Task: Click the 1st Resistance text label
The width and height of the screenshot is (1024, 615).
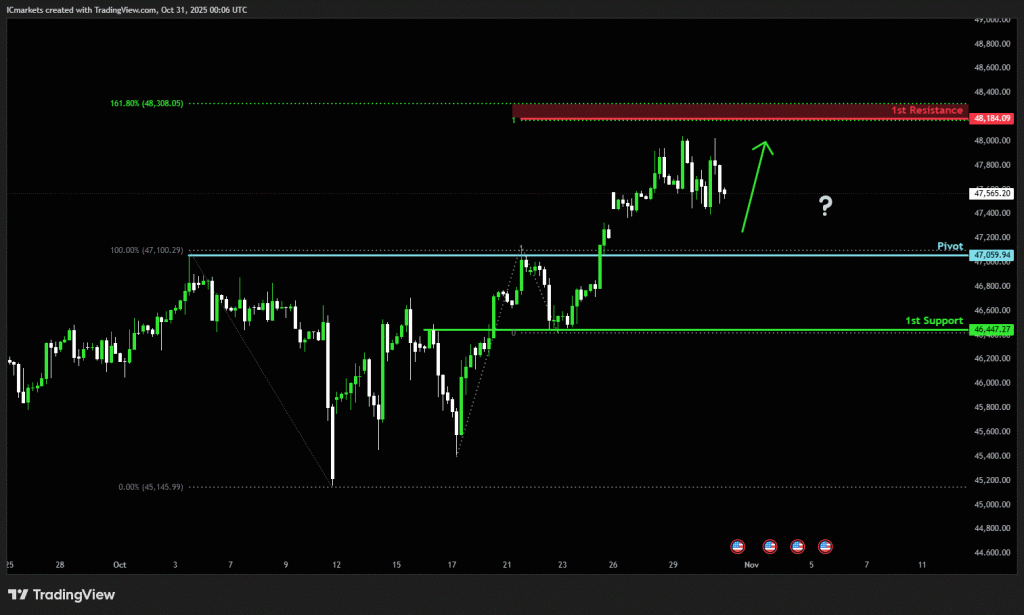Action: click(927, 110)
